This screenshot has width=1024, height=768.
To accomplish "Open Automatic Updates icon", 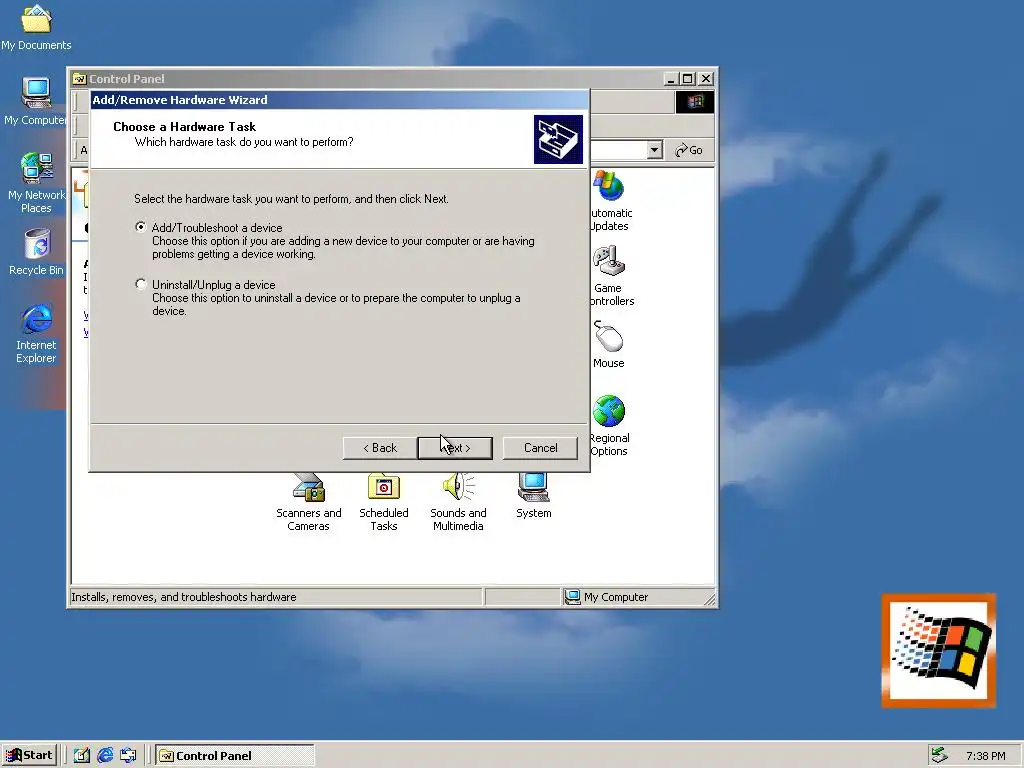I will coord(609,201).
